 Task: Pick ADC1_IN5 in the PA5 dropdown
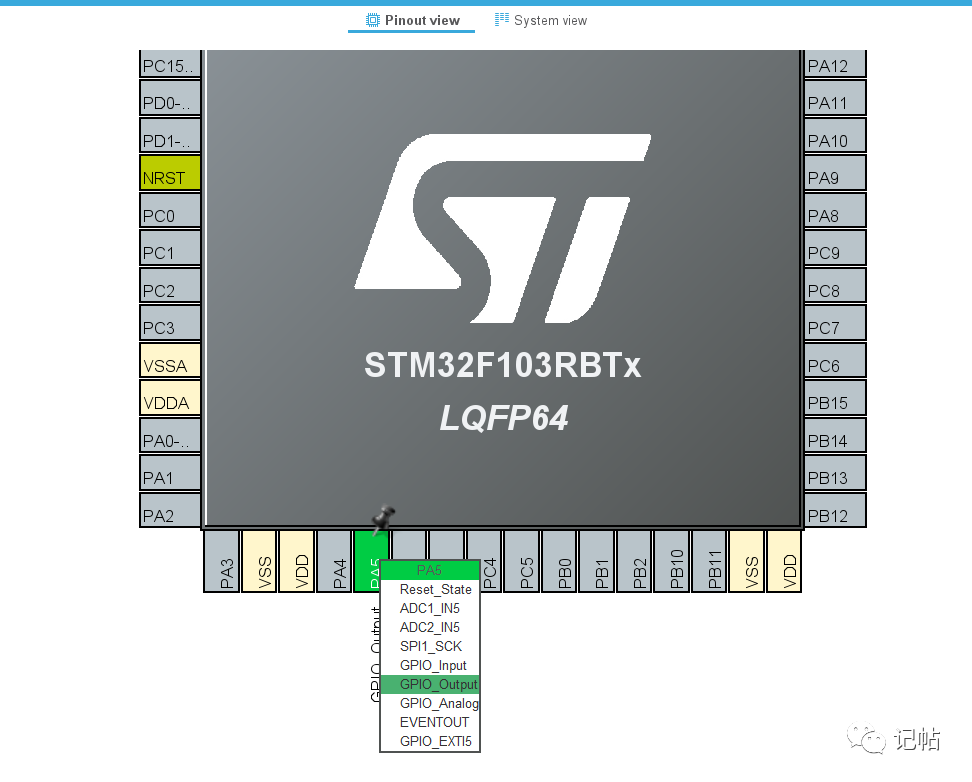pyautogui.click(x=430, y=608)
